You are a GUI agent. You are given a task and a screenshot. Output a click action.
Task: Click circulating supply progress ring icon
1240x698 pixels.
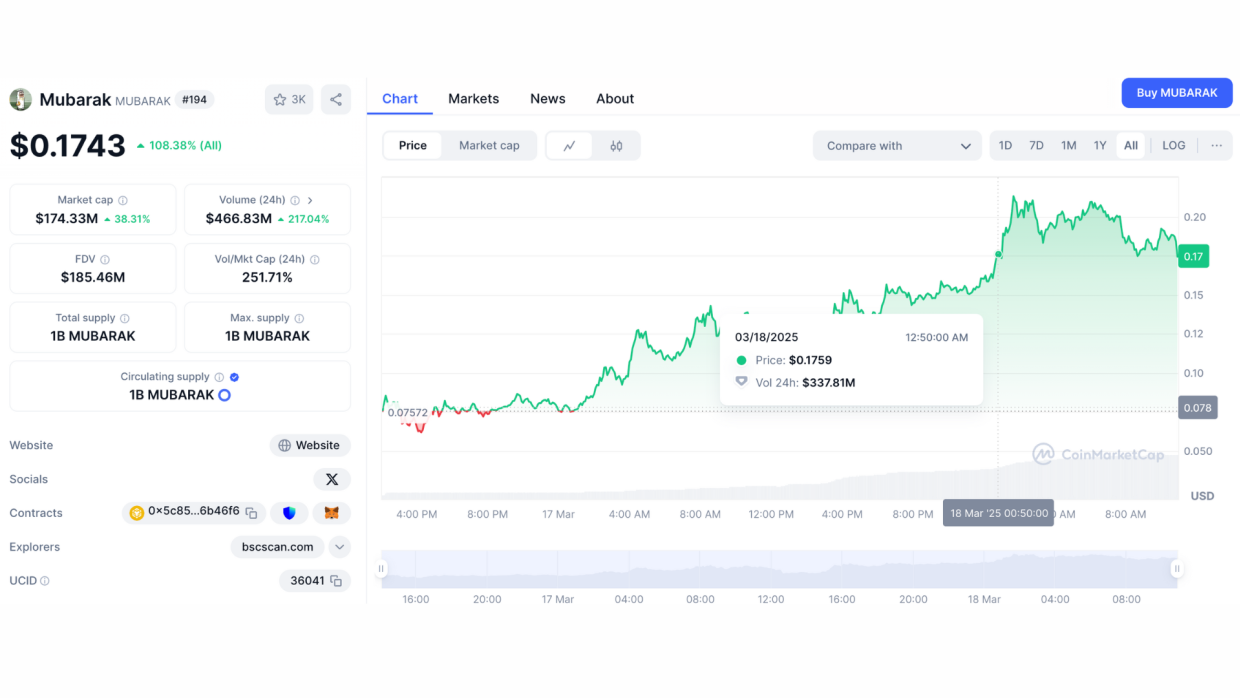225,395
